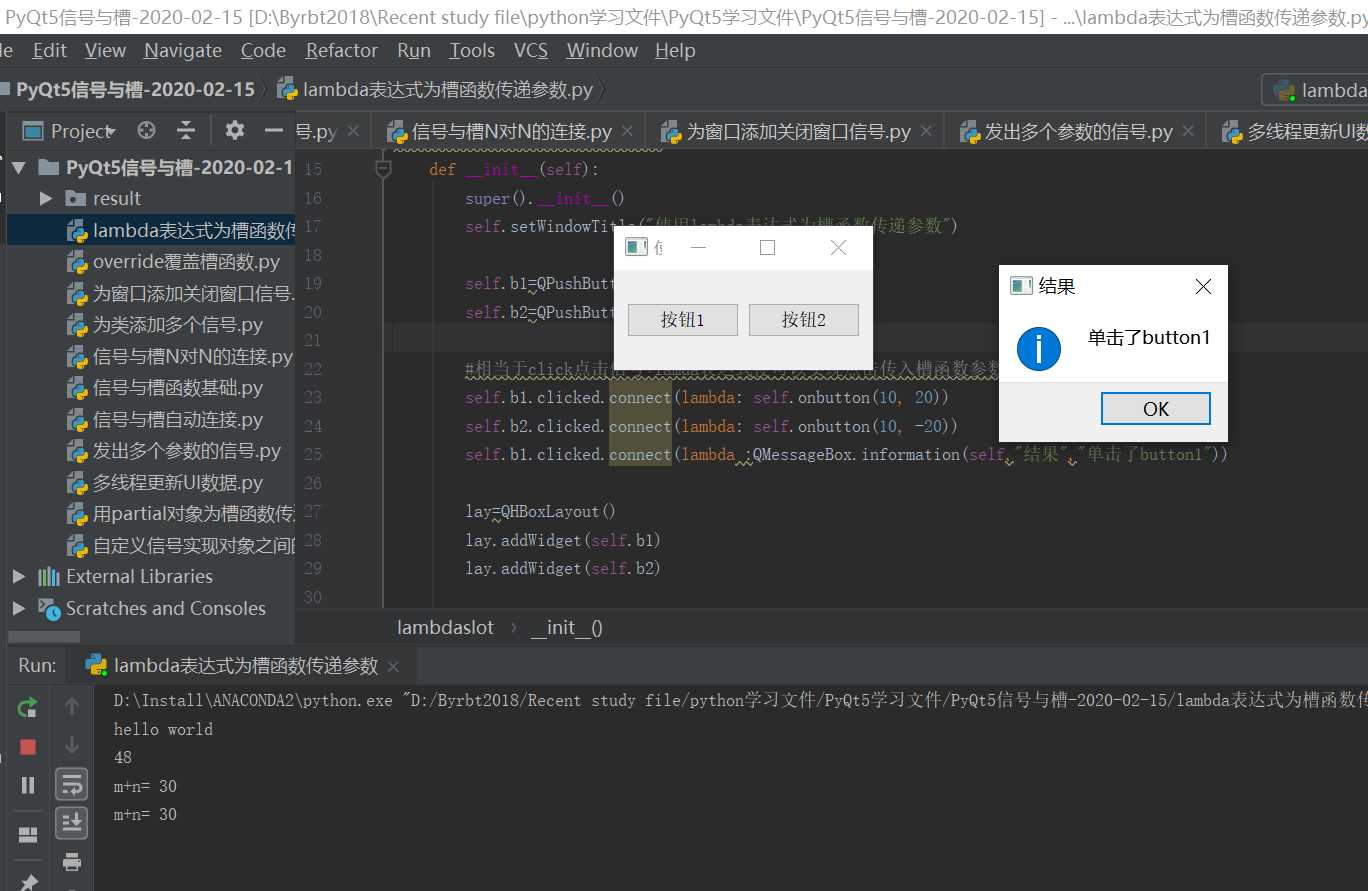
Task: Click the up-stack-trace arrow in the Run panel
Action: point(72,707)
